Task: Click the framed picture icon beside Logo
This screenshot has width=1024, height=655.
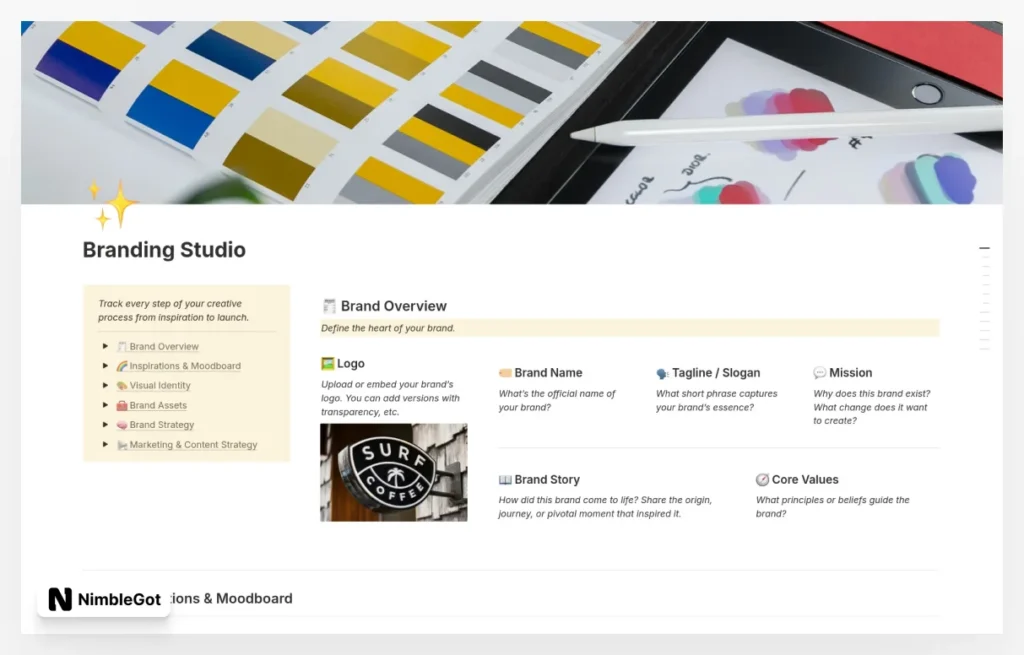Action: 327,363
